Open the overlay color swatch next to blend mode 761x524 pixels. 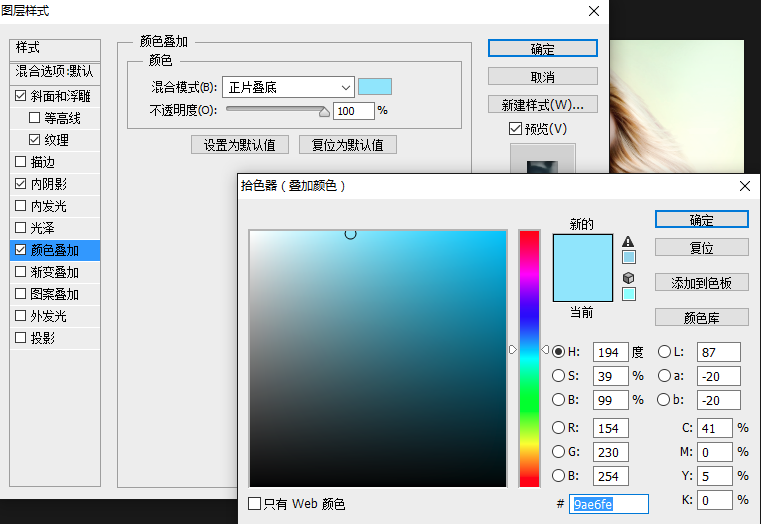pos(375,87)
